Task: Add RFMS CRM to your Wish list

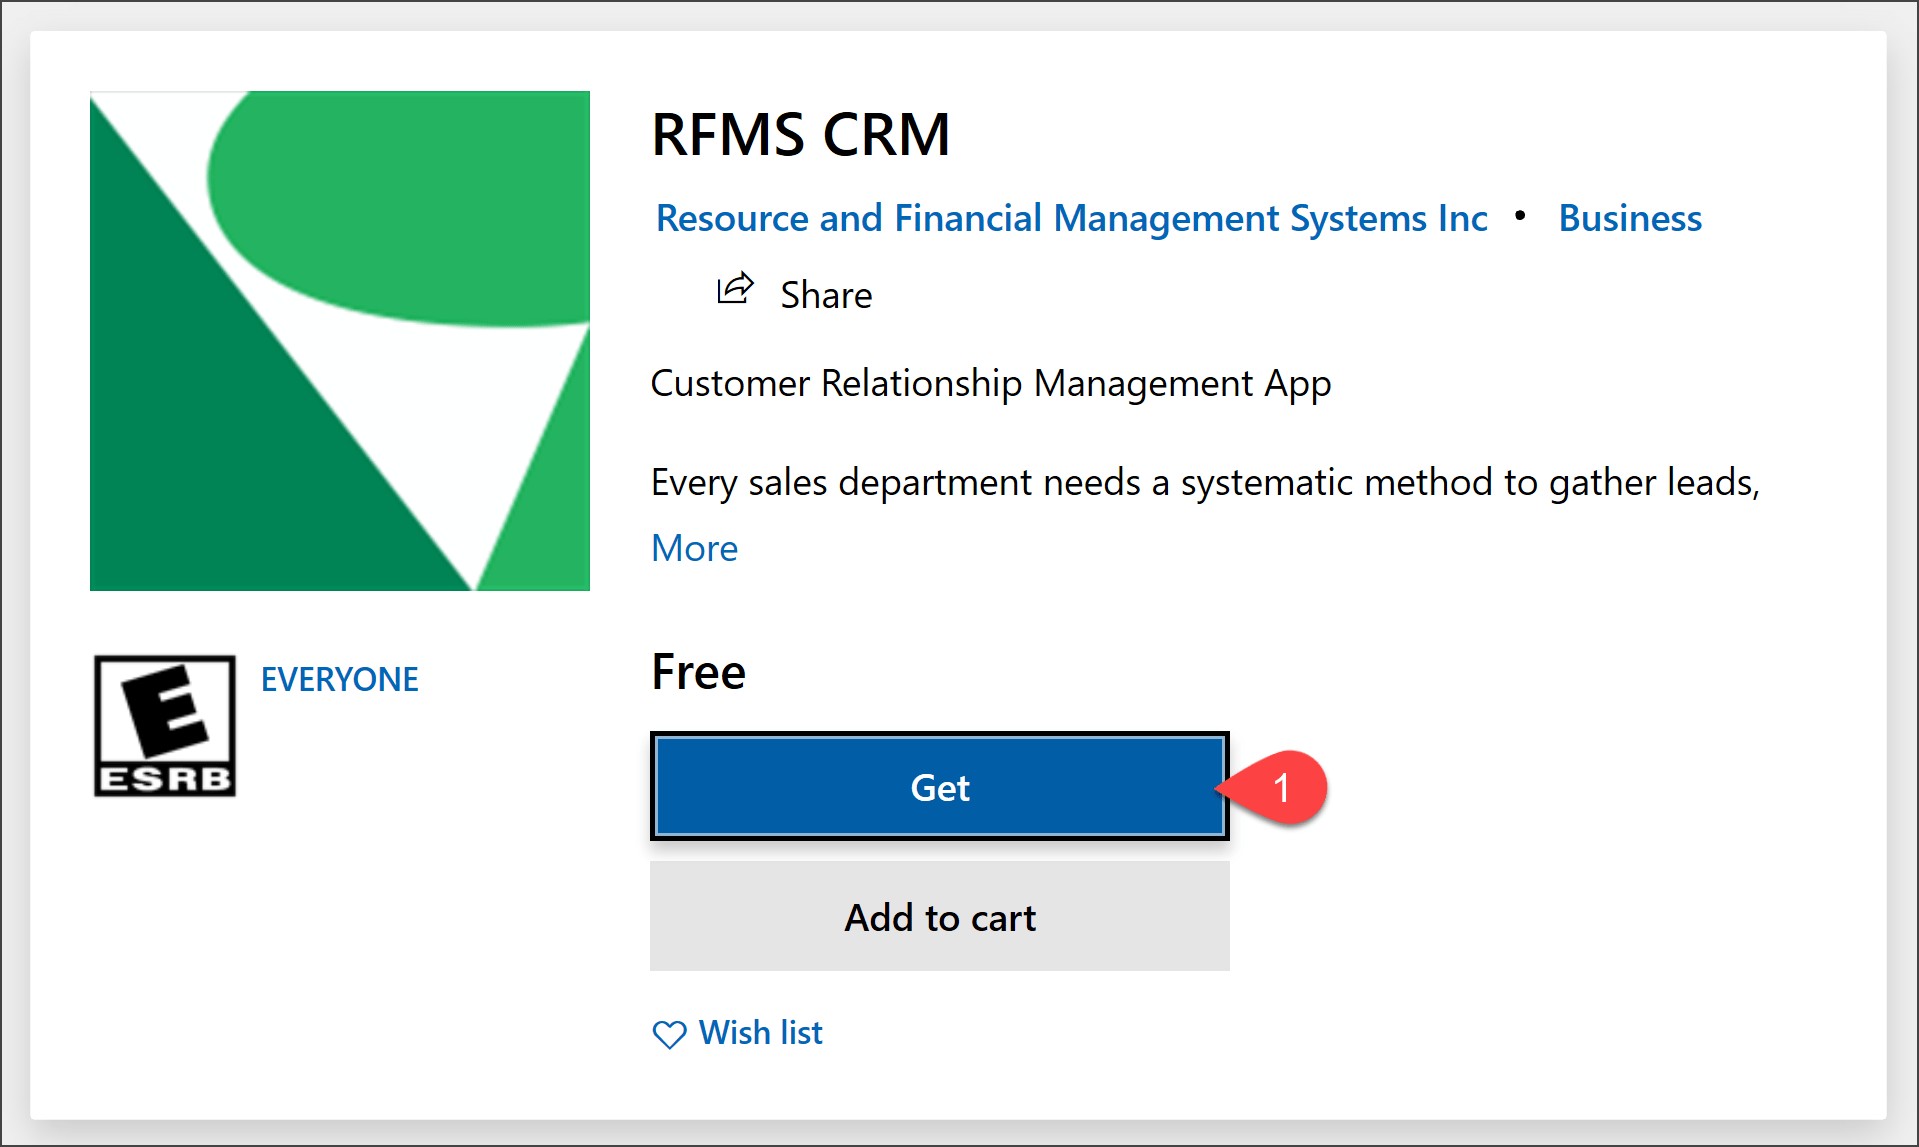Action: point(760,1032)
